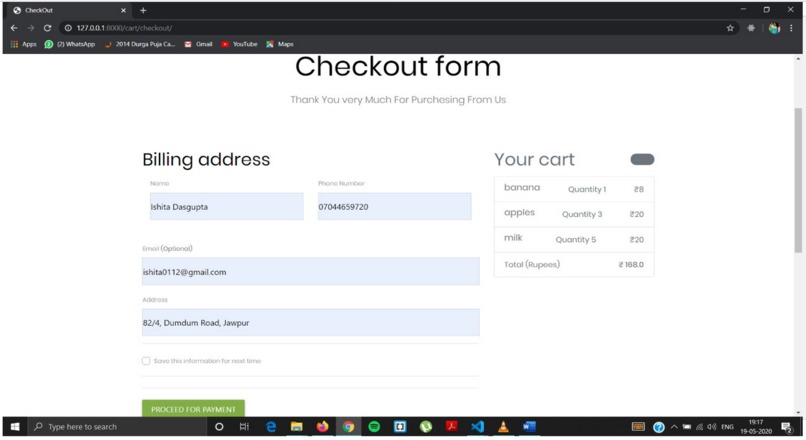Open uTorrent from the taskbar
806x440 pixels.
[426, 427]
